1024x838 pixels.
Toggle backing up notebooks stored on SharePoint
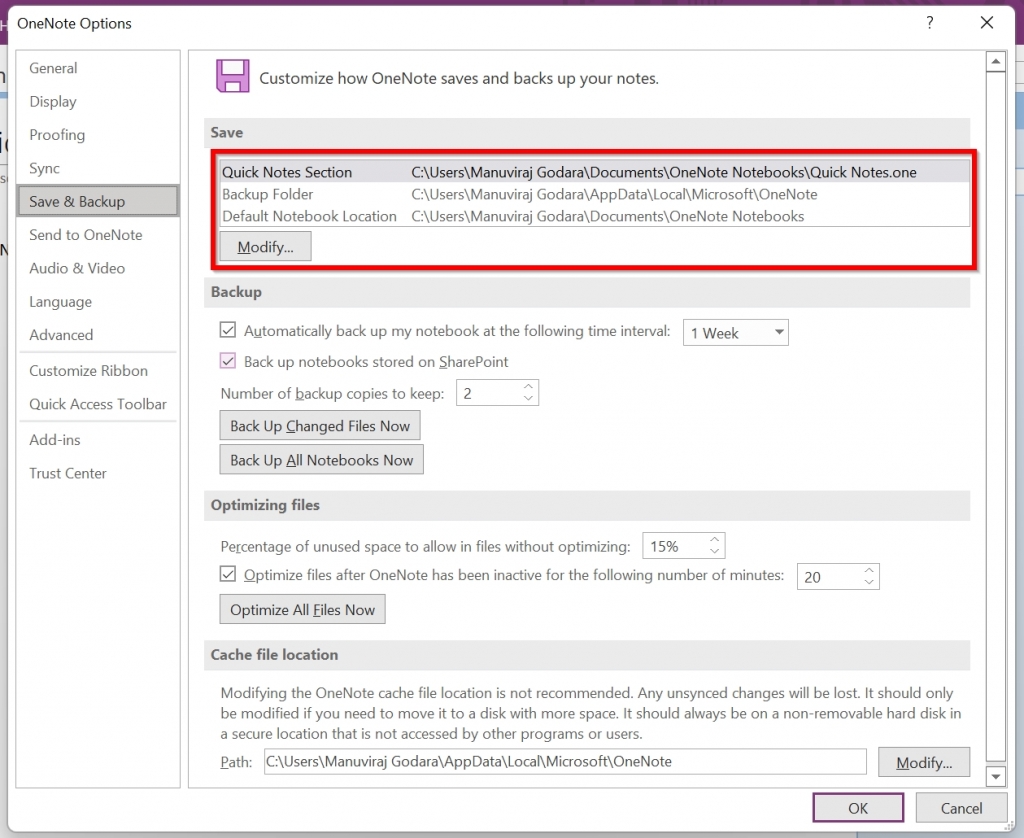(x=227, y=362)
